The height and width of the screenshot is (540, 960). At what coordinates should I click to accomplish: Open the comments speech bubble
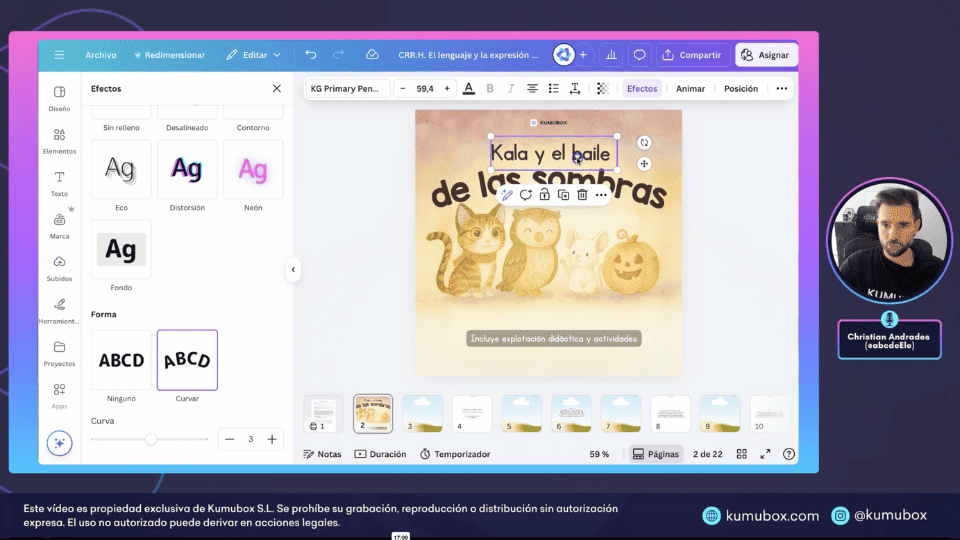pyautogui.click(x=640, y=55)
